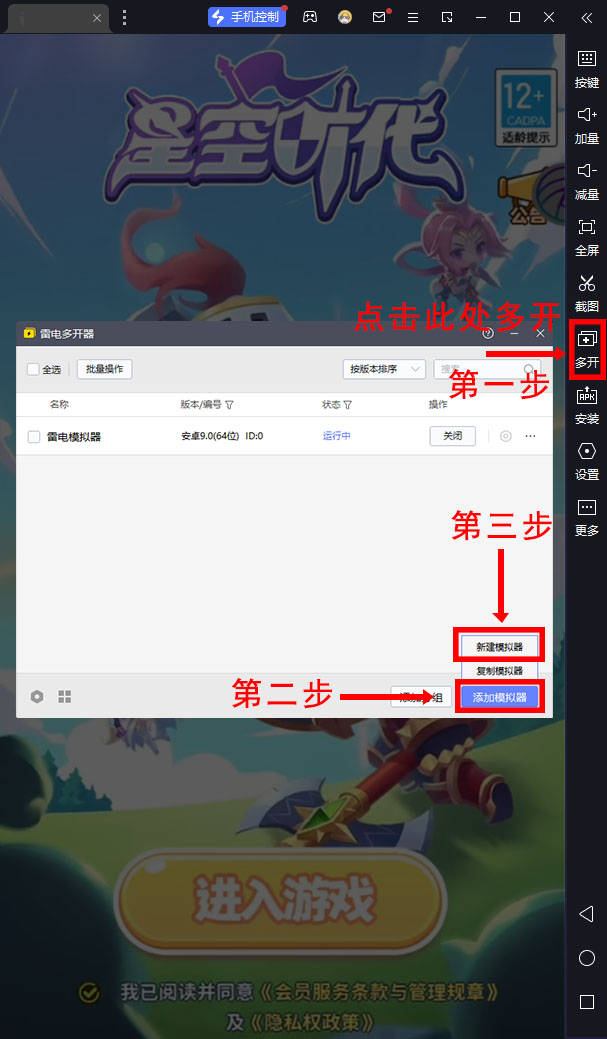Open the 按版本排序 sort dropdown
Viewport: 607px width, 1039px height.
384,369
